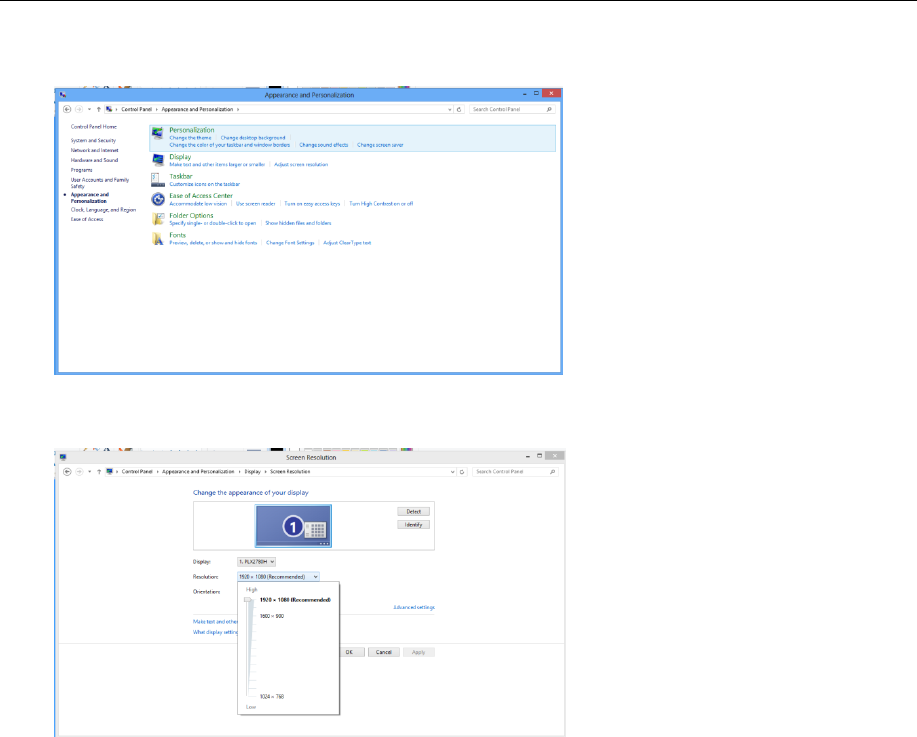Screen dimensions: 917x737
Task: Click the Folder Options category icon
Action: (x=158, y=219)
